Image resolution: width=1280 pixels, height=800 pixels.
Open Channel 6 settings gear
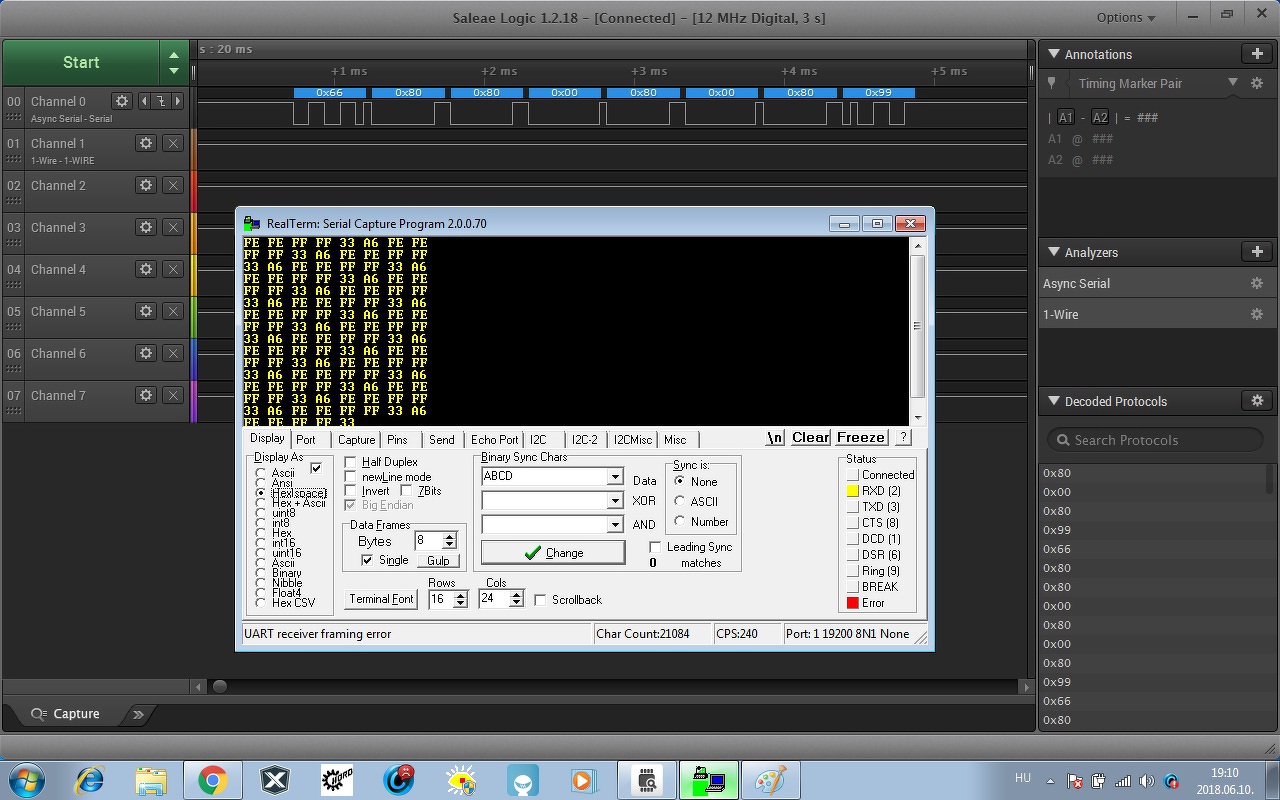click(x=146, y=353)
